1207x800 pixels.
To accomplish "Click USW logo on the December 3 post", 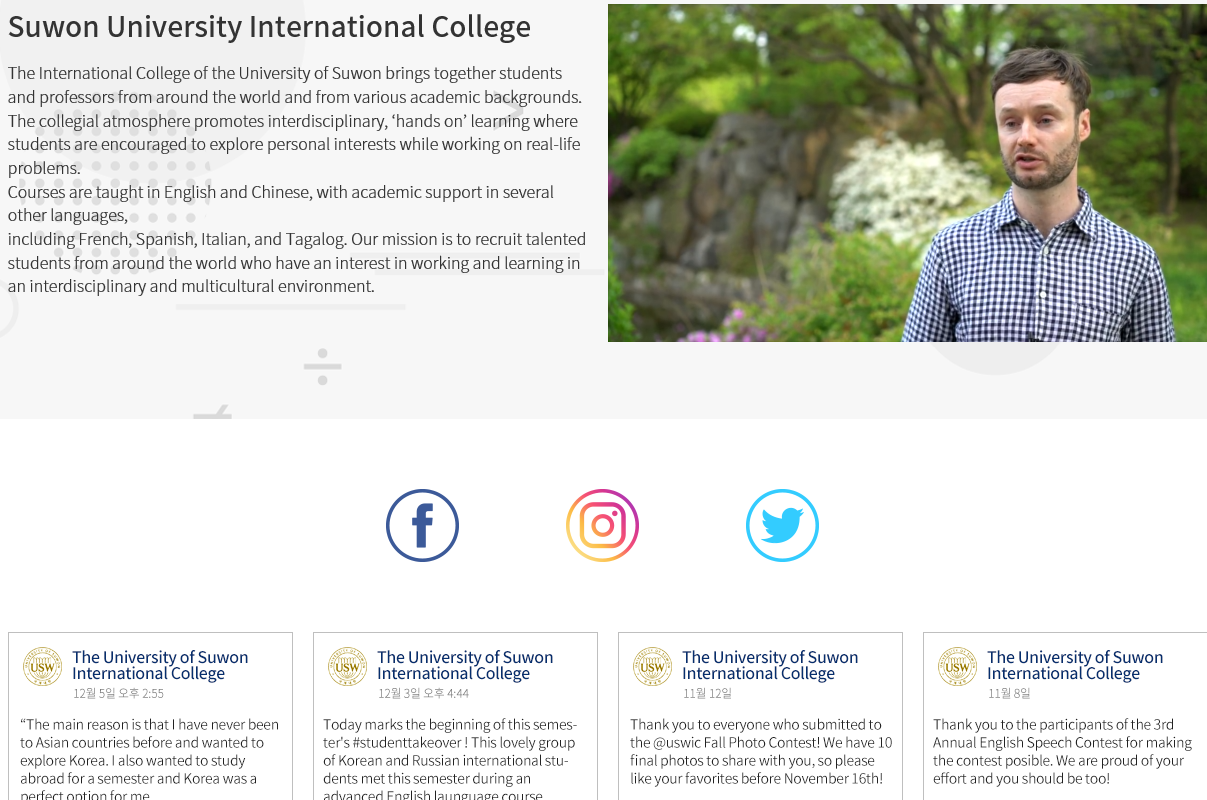I will pos(348,666).
